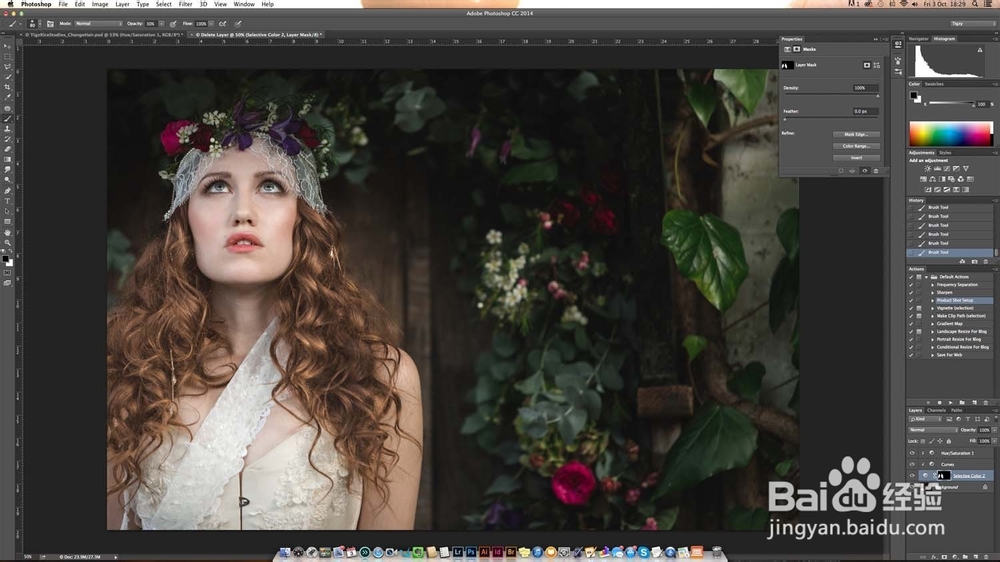Hide the Hue/Saturation 1 layer

[912, 453]
